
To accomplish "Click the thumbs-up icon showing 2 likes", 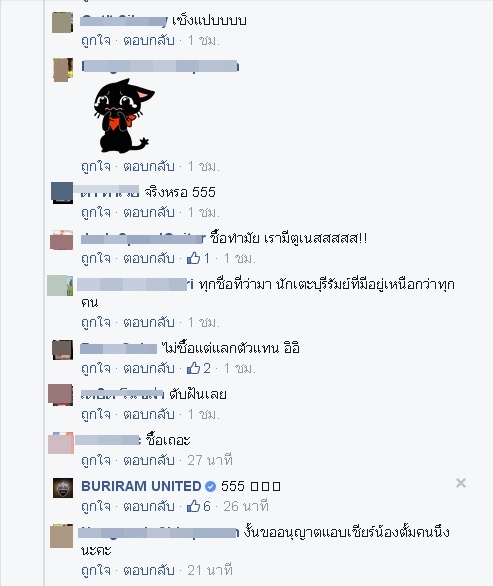I will (x=193, y=368).
